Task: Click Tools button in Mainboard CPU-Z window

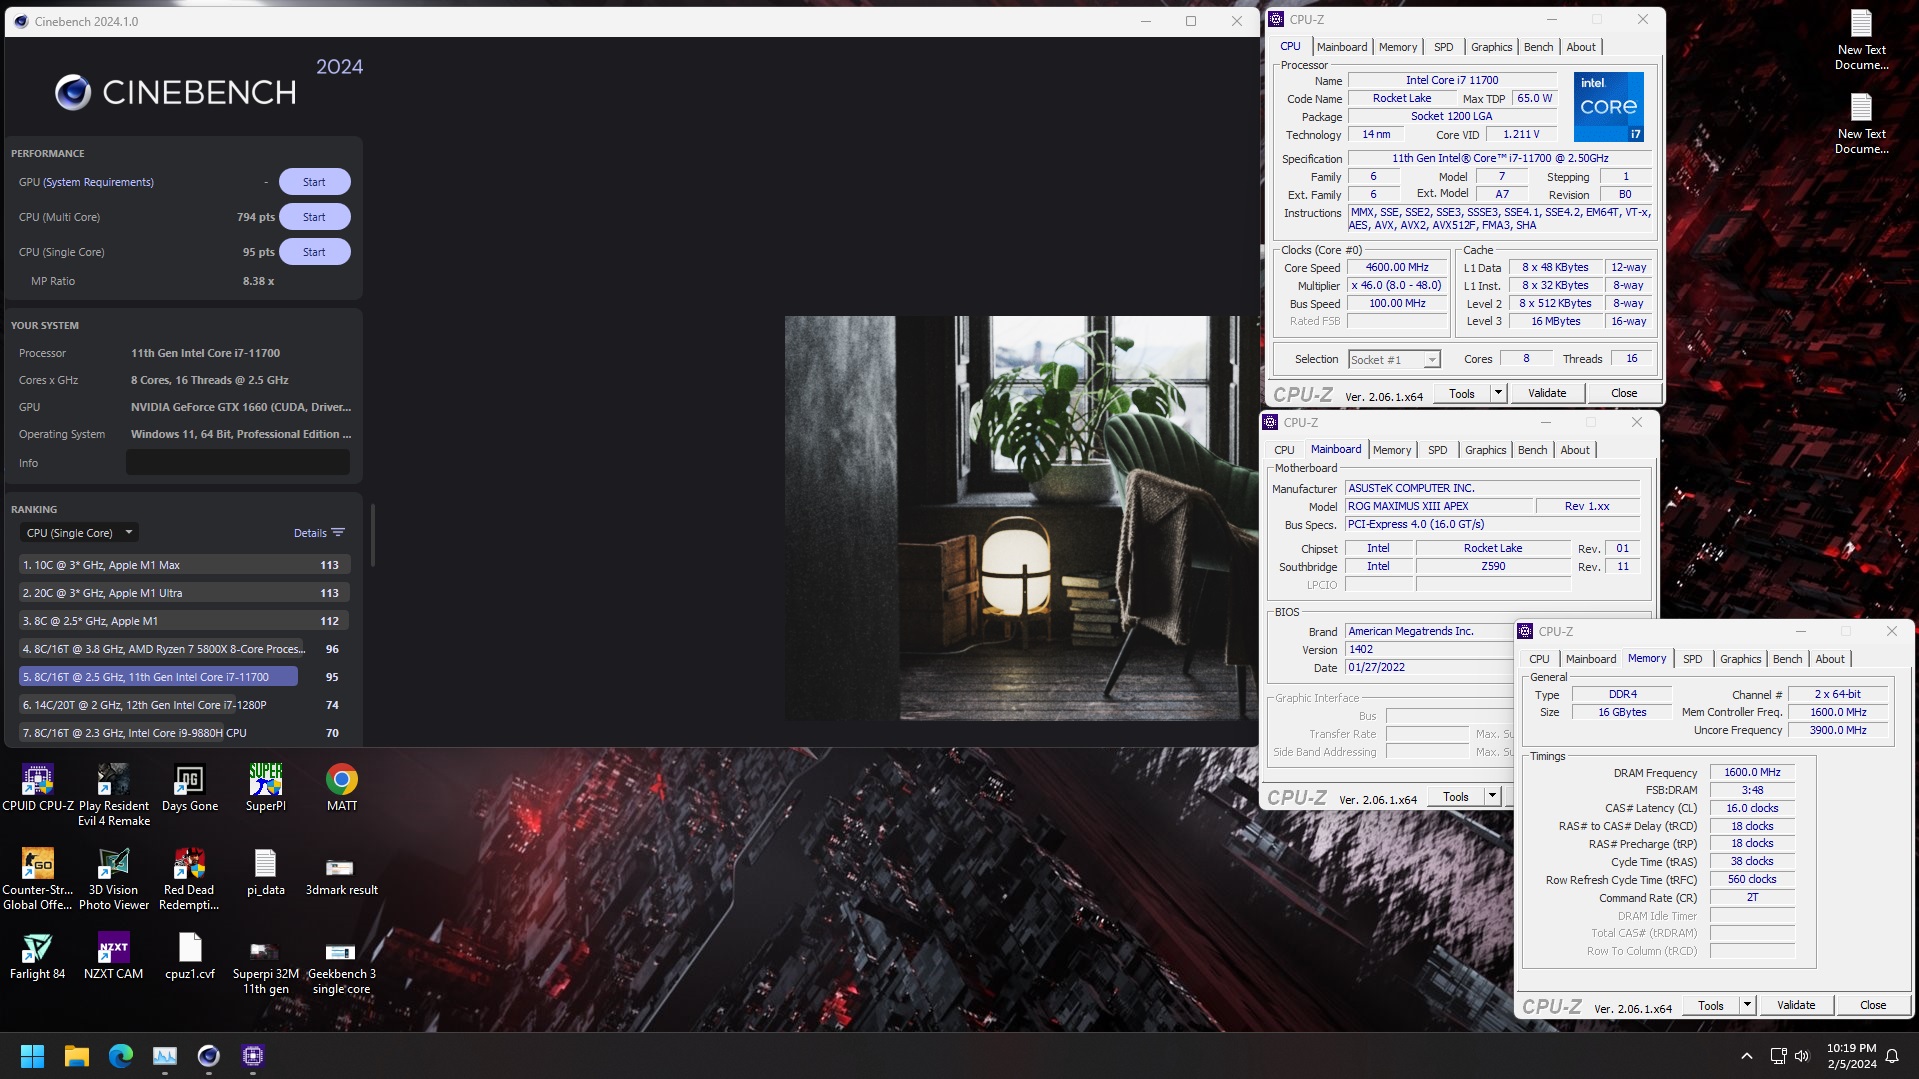Action: point(1455,797)
